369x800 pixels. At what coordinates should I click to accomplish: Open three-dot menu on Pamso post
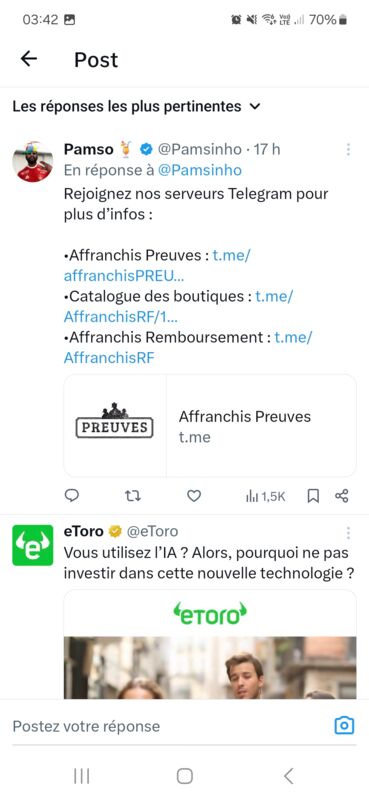(x=348, y=149)
